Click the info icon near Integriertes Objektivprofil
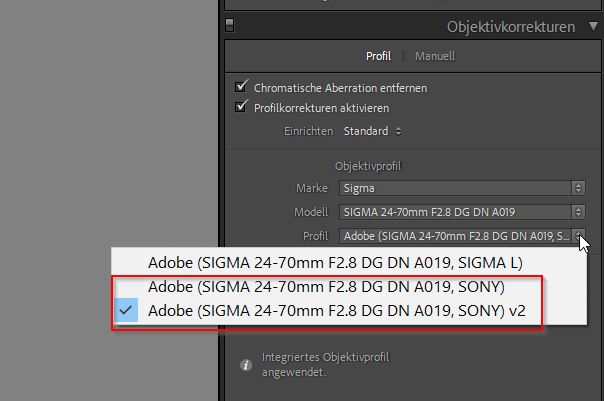This screenshot has height=401, width=604. tap(245, 366)
